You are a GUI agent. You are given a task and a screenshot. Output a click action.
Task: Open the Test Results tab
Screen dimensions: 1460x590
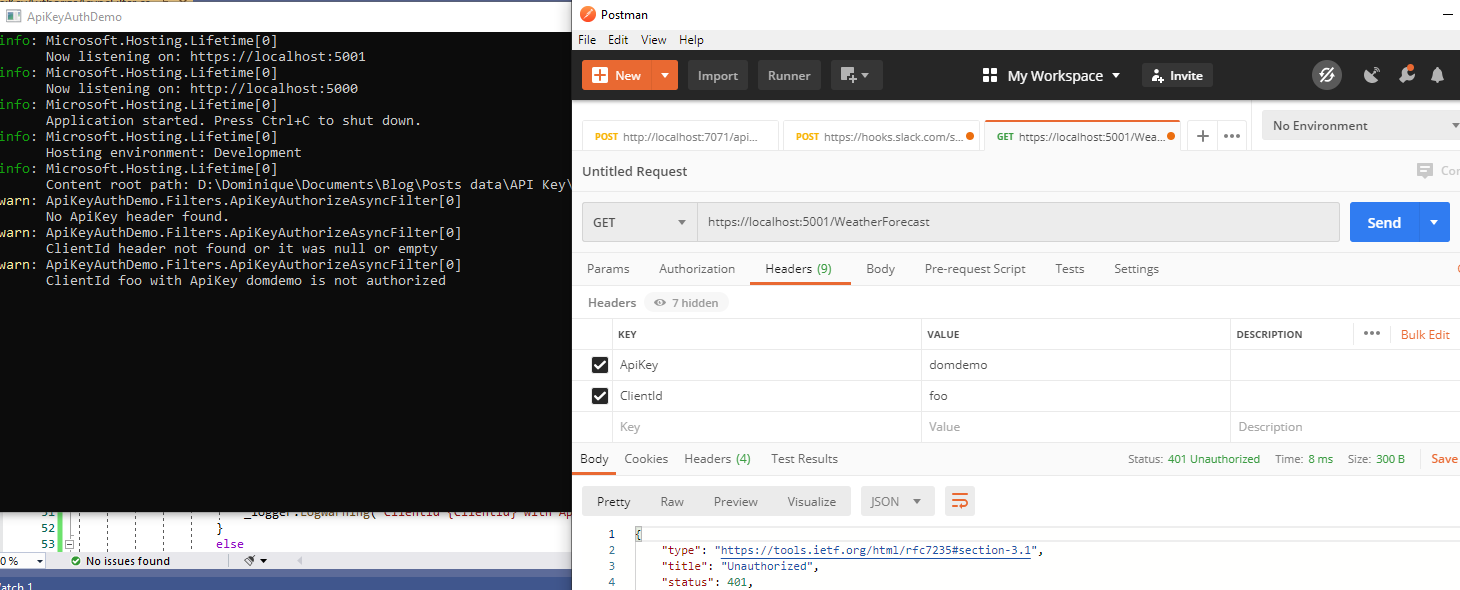[x=804, y=459]
